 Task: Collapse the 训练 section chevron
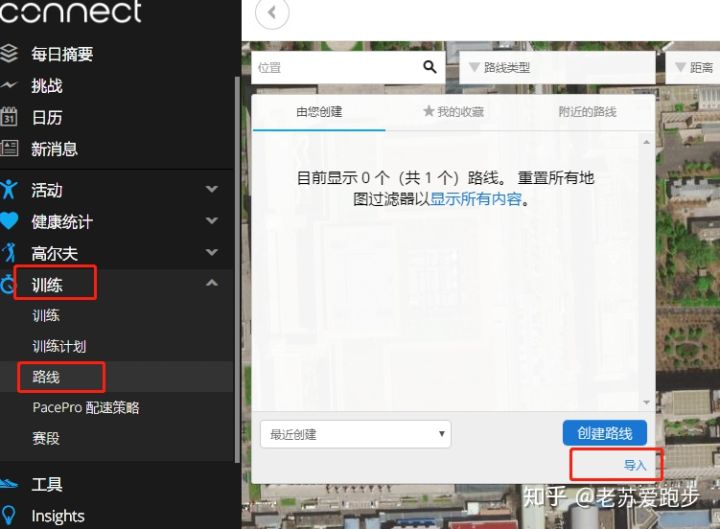pyautogui.click(x=212, y=283)
